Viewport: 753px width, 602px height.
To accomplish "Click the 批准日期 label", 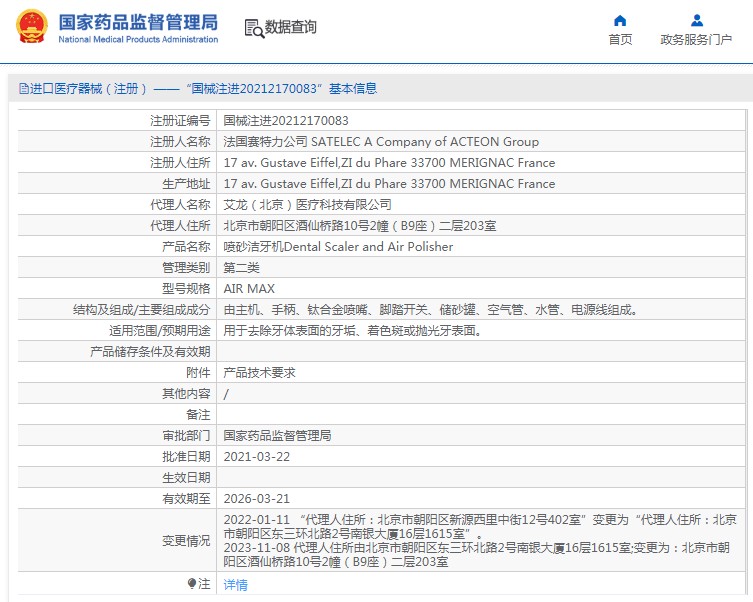I will (x=186, y=457).
